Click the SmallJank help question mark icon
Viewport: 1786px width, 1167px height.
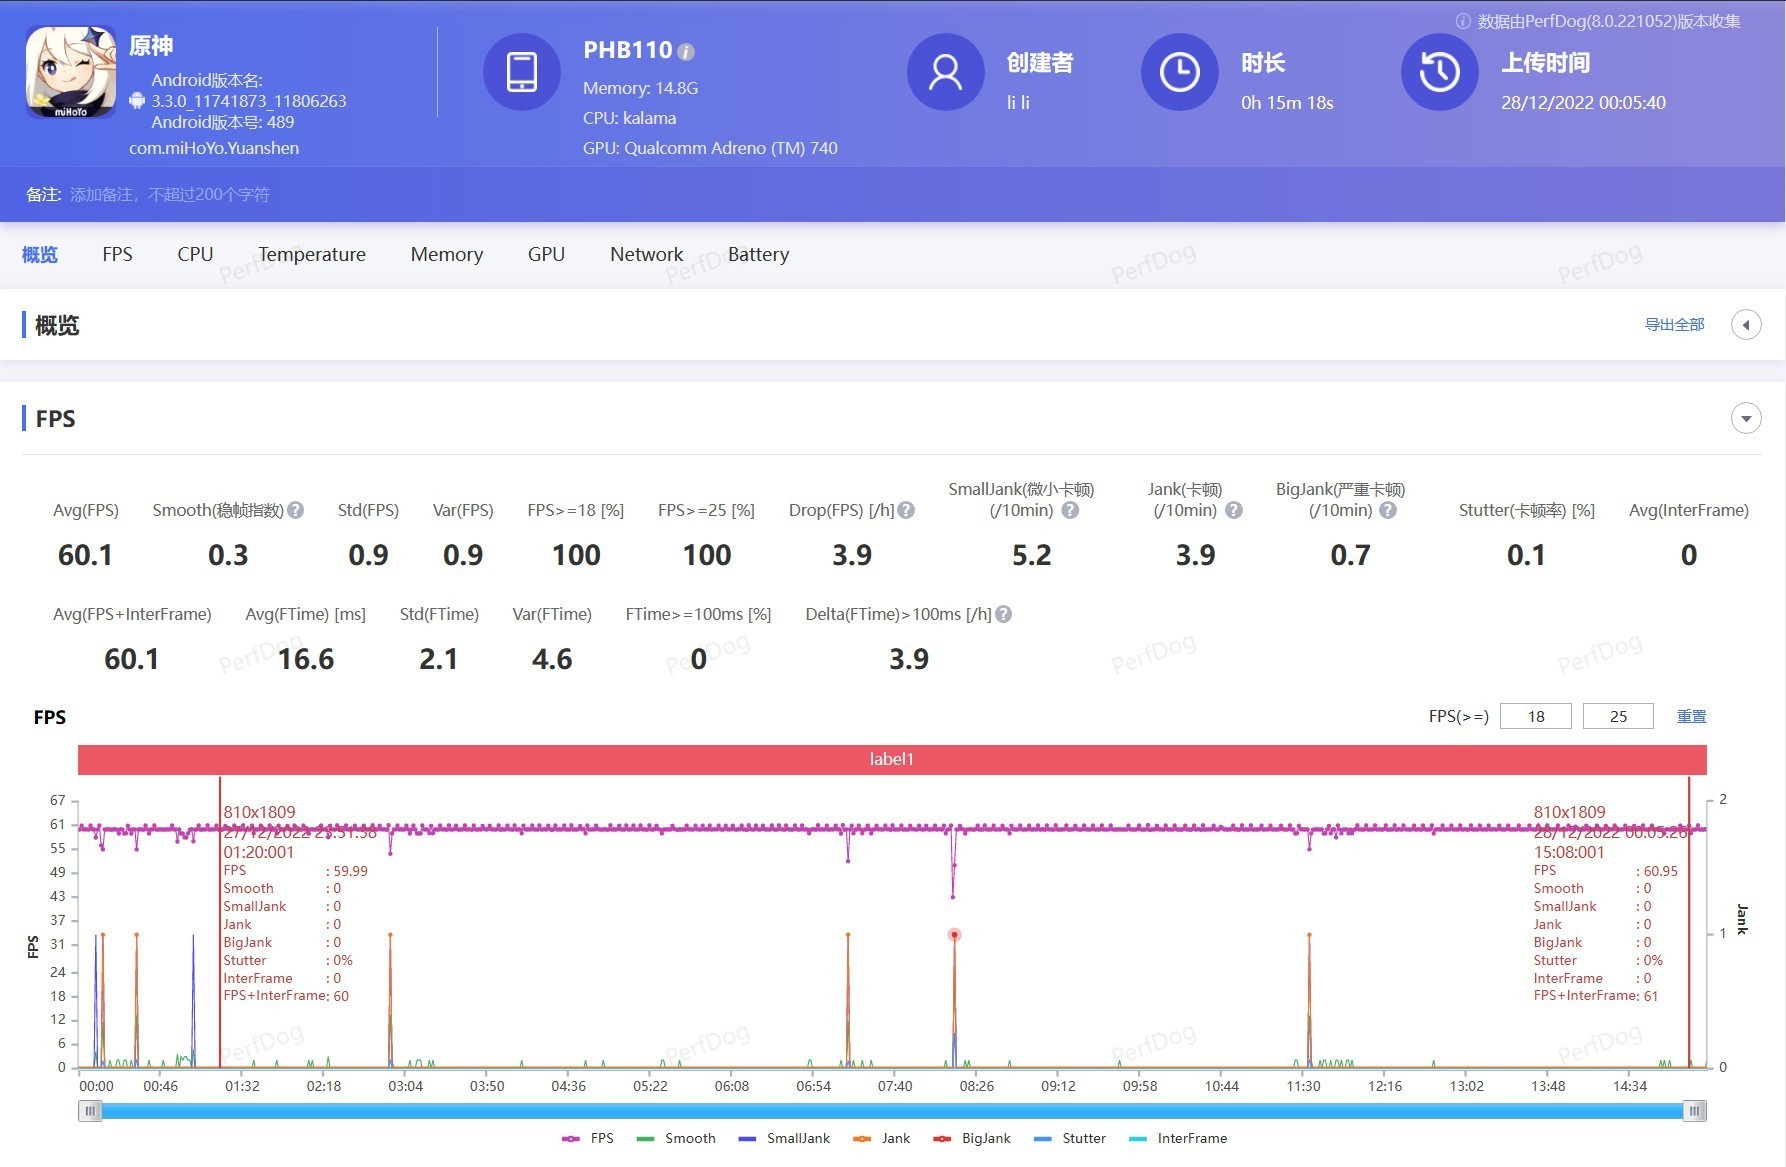[1070, 510]
